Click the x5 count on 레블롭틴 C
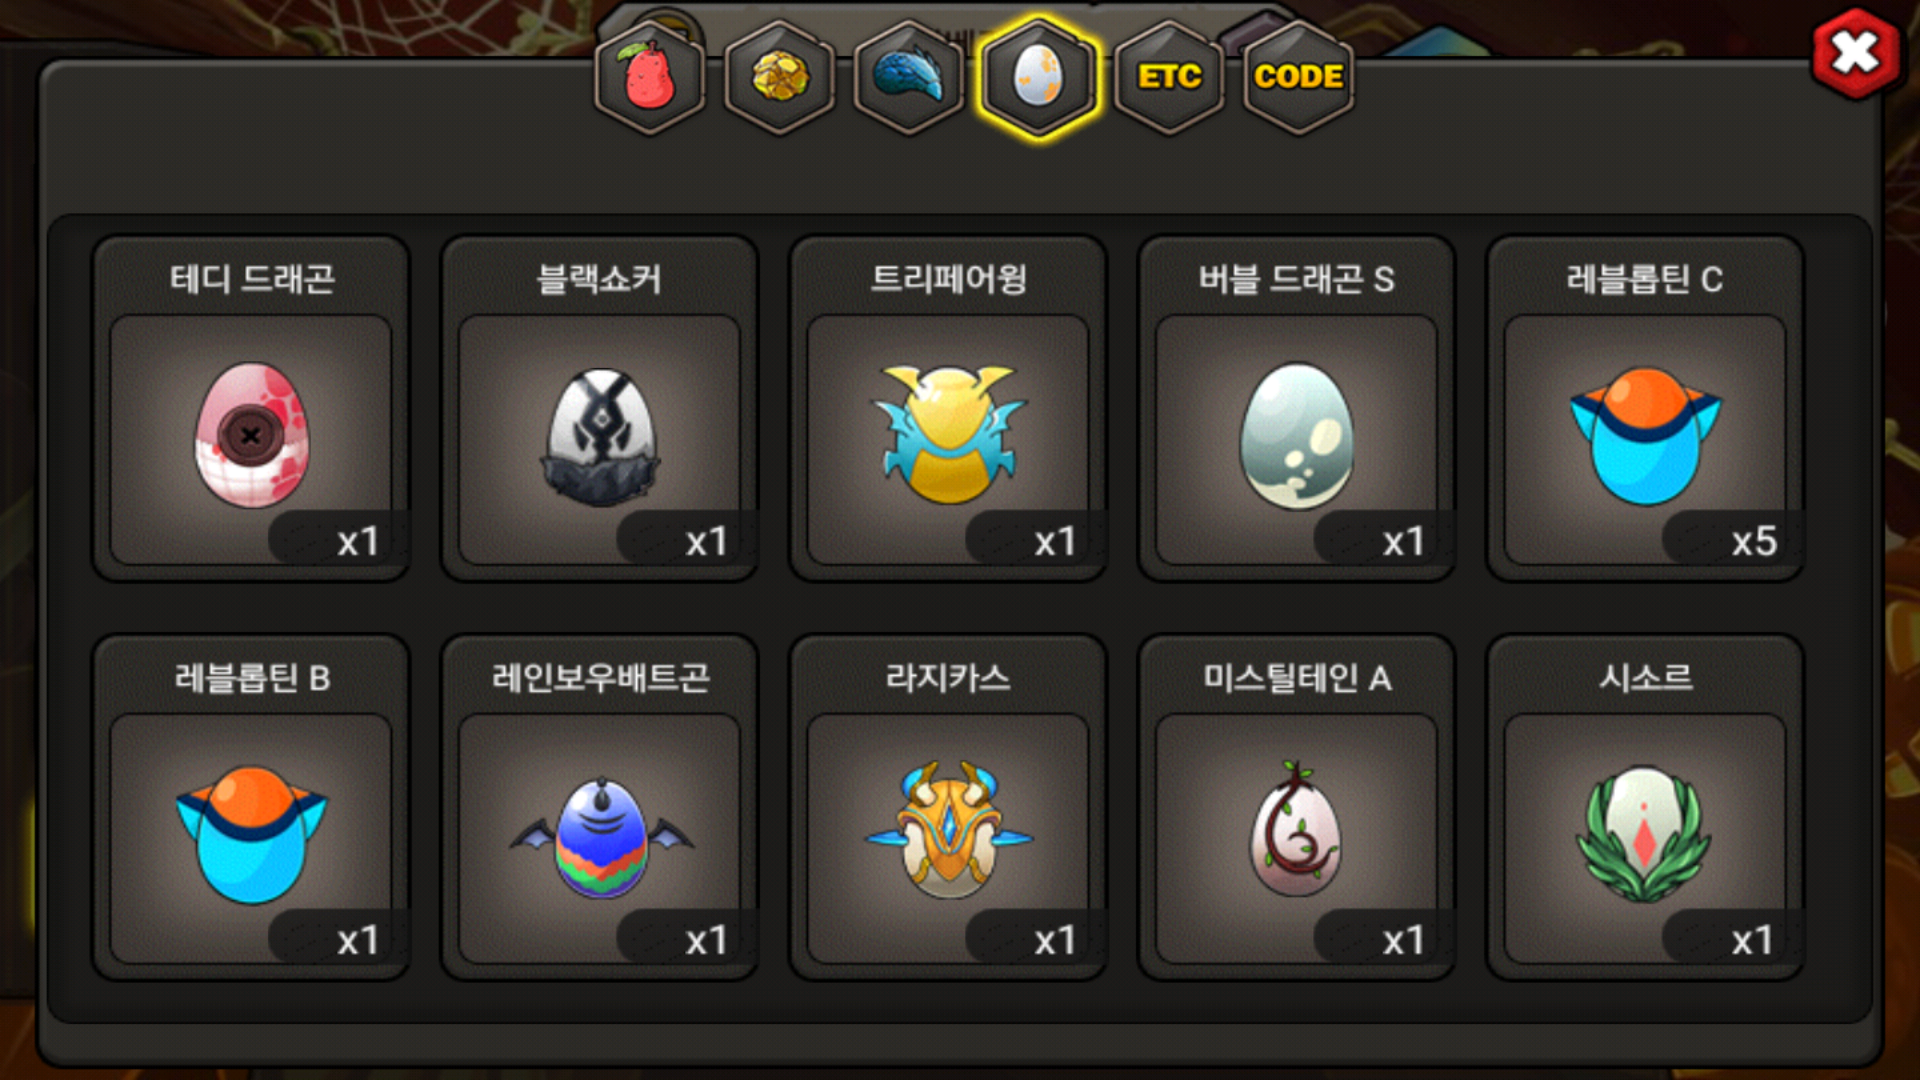1920x1080 pixels. tap(1754, 541)
